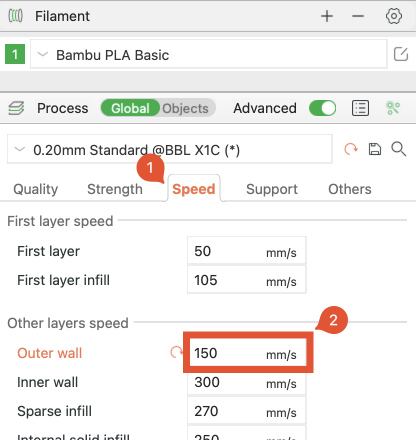416x440 pixels.
Task: Open filament settings gear icon
Action: (x=394, y=16)
